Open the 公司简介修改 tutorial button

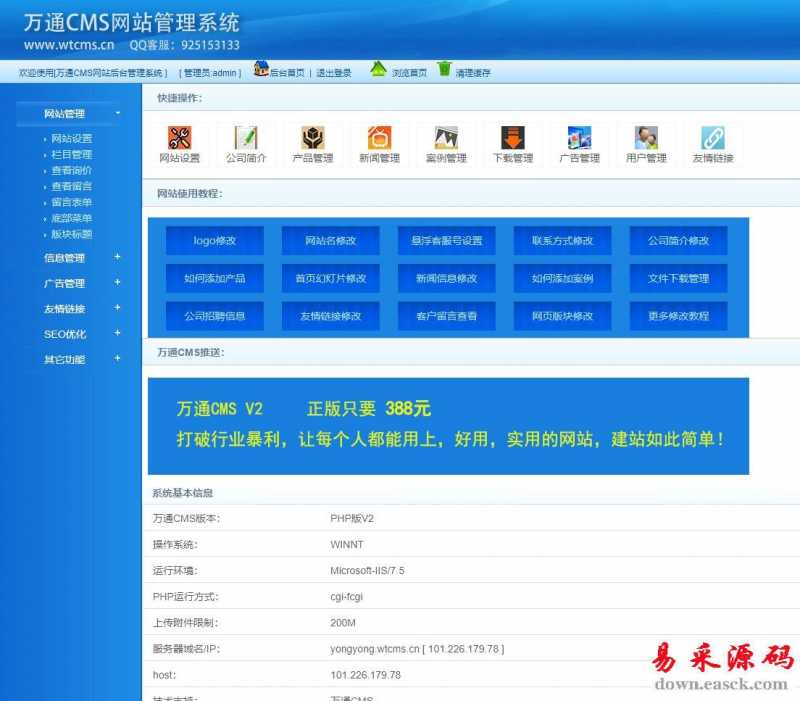tap(679, 240)
